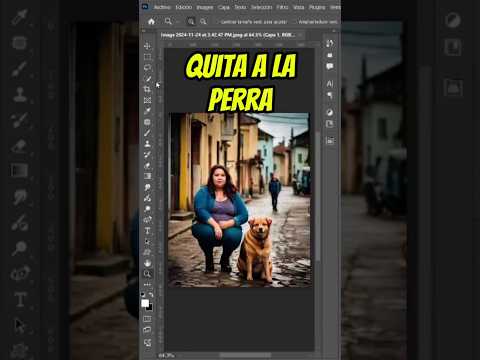Open the Plugins menu
The image size is (480, 360).
317,7
